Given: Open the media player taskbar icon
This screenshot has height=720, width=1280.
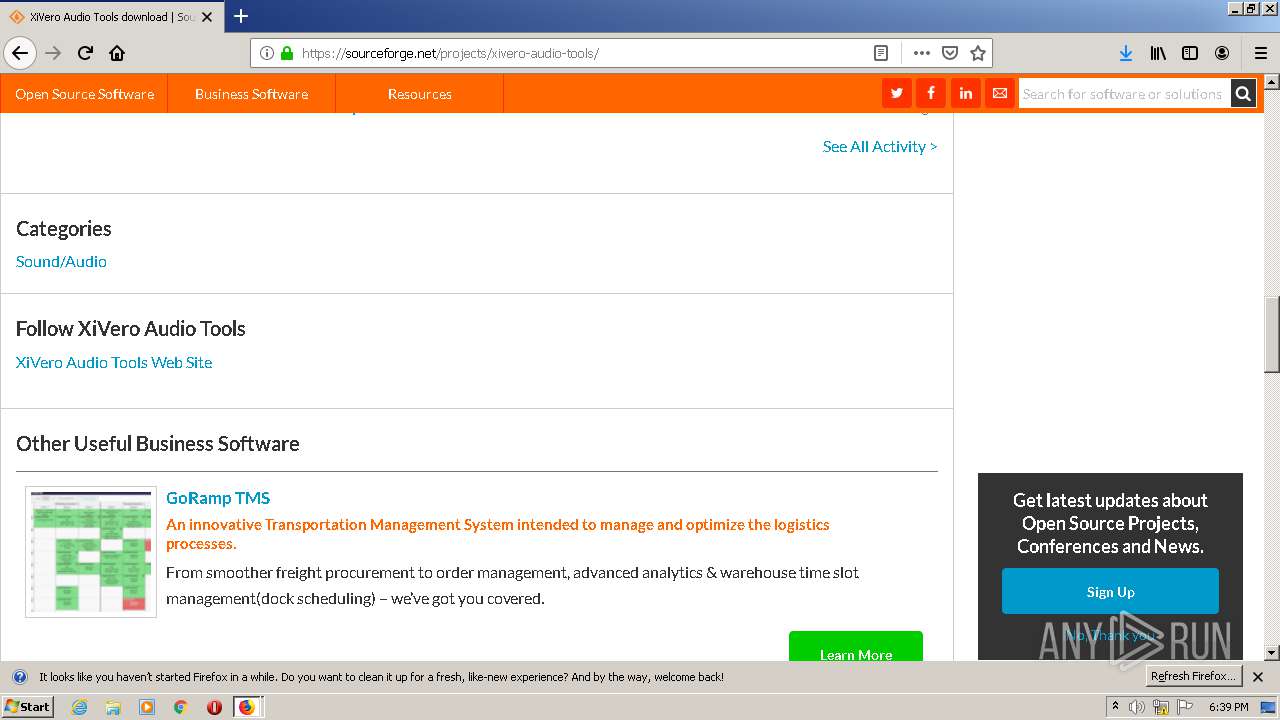Looking at the screenshot, I should [147, 707].
